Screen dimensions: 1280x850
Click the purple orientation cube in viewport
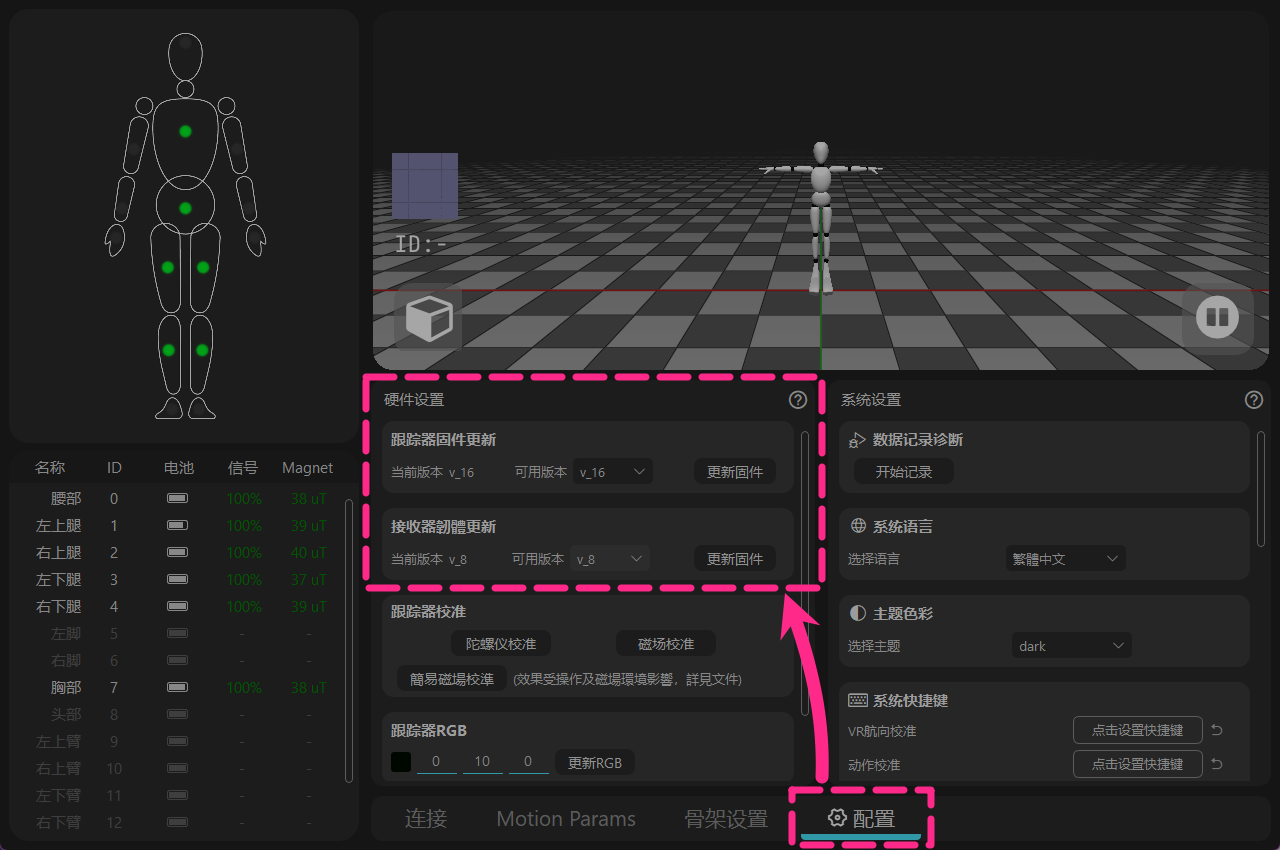click(425, 186)
